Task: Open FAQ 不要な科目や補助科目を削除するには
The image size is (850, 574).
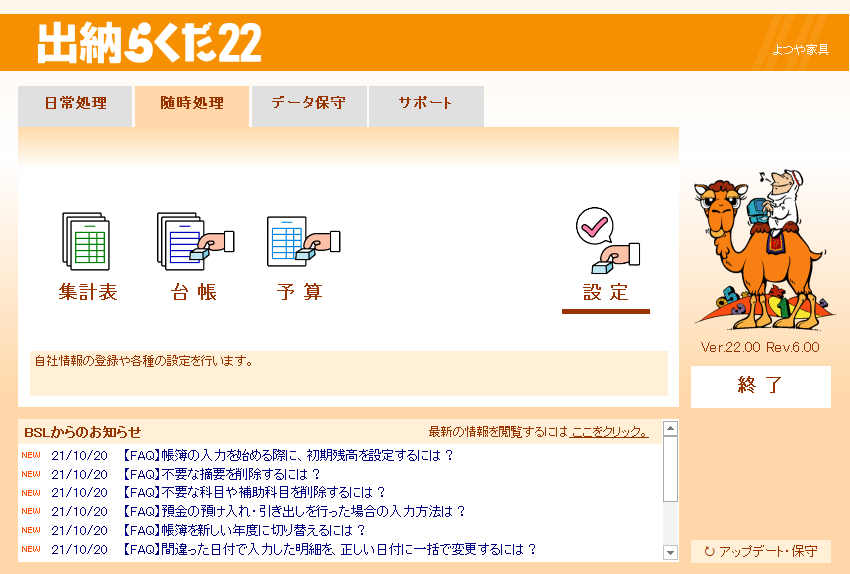Action: click(x=253, y=492)
